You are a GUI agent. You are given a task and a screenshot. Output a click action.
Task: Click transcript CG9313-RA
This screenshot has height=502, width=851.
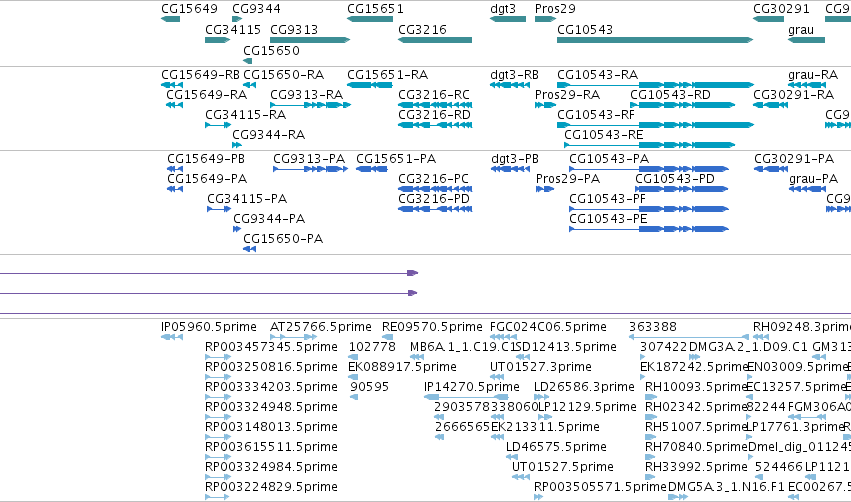coord(310,105)
